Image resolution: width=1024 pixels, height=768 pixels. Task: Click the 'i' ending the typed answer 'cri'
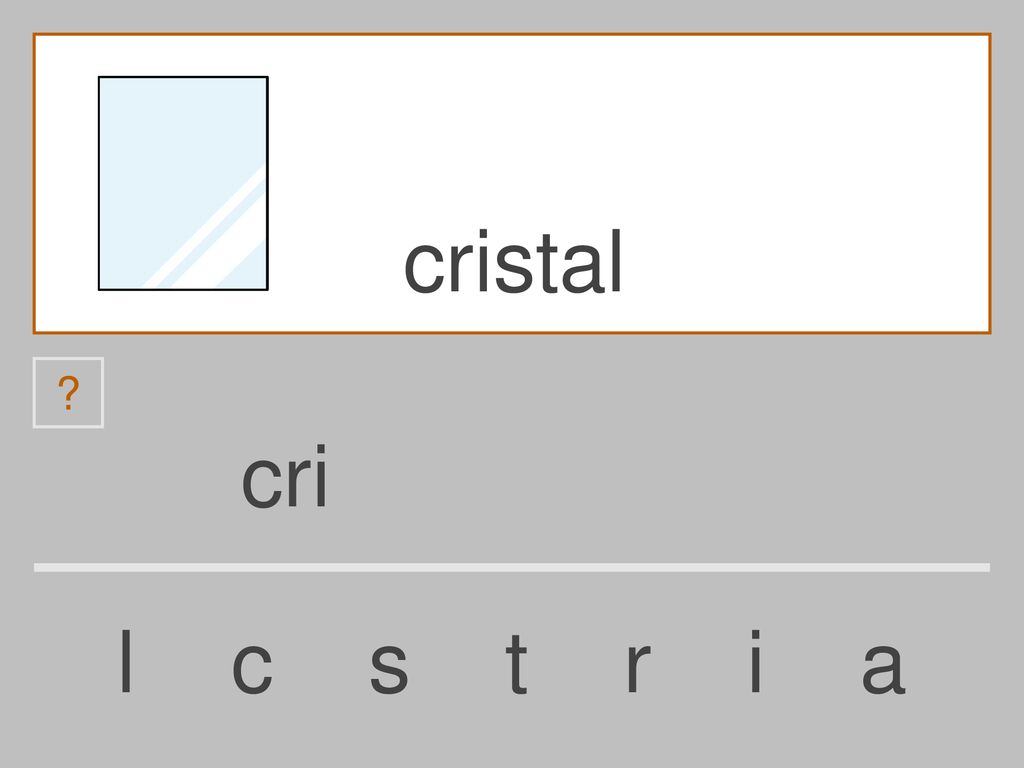tap(321, 475)
